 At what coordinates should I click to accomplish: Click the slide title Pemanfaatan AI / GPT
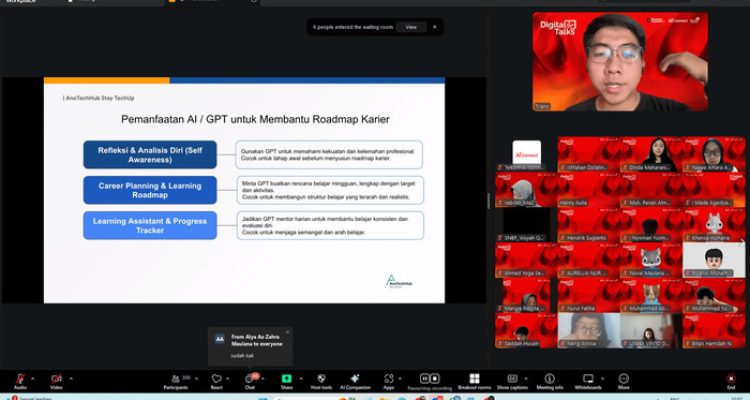[255, 119]
